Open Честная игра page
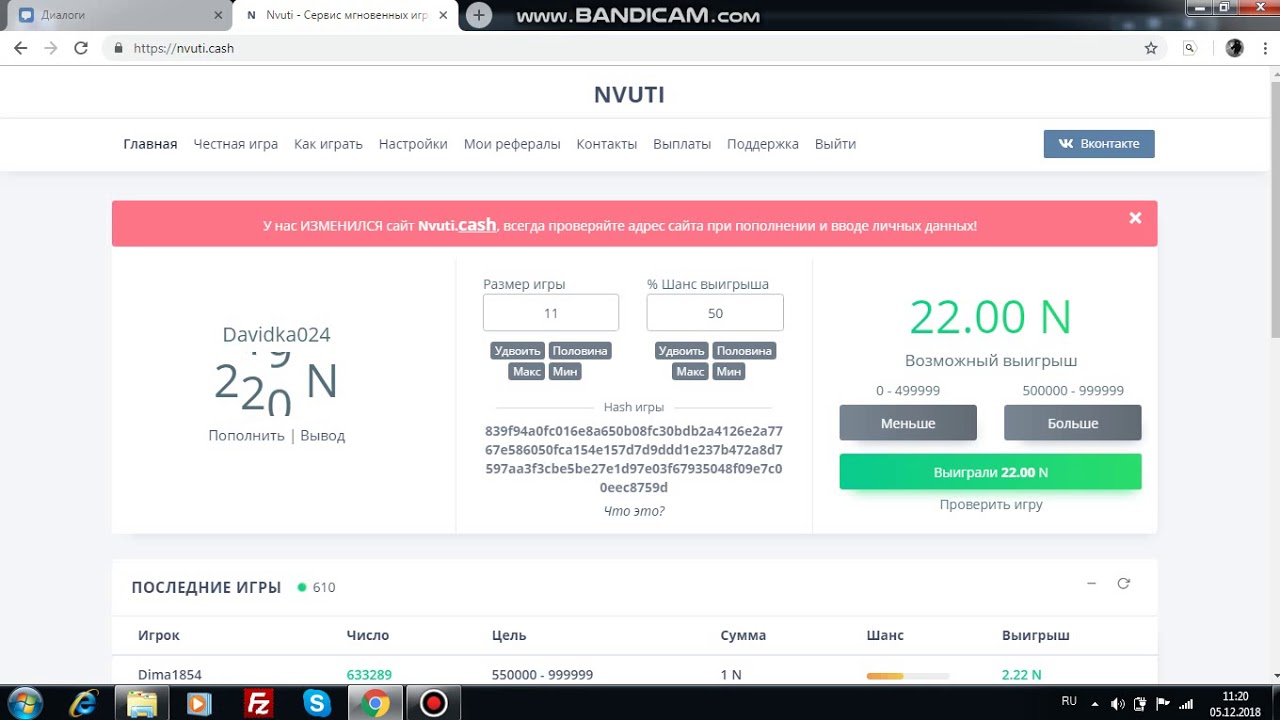 pos(236,144)
